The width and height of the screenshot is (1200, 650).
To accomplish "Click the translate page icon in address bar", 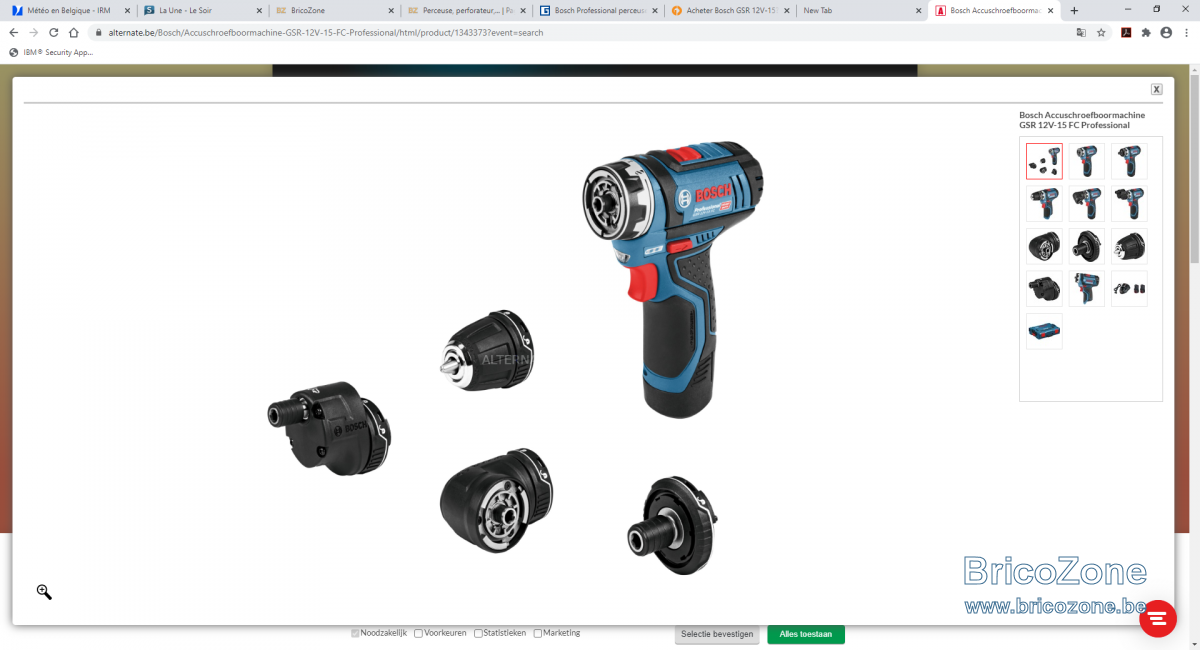I will tap(1081, 32).
